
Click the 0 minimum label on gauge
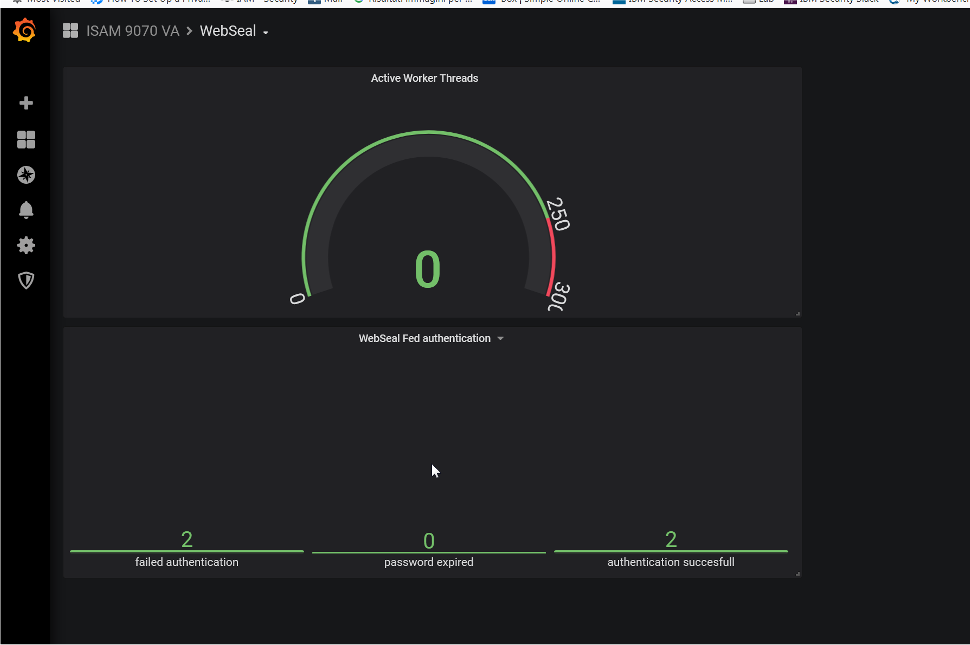pyautogui.click(x=297, y=299)
